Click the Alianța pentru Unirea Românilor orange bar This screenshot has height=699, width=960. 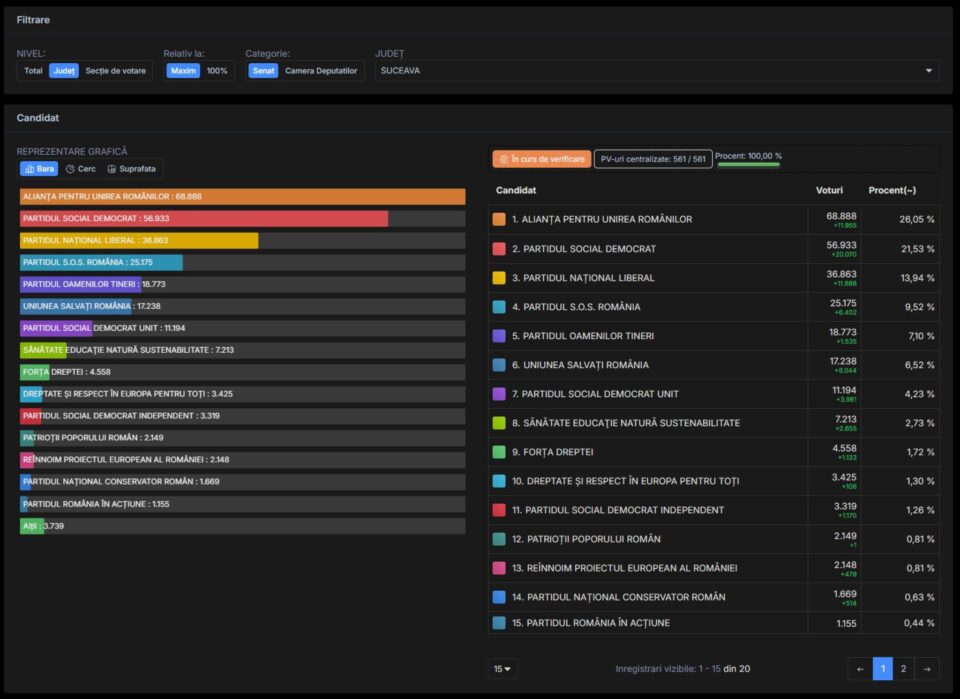pos(242,196)
